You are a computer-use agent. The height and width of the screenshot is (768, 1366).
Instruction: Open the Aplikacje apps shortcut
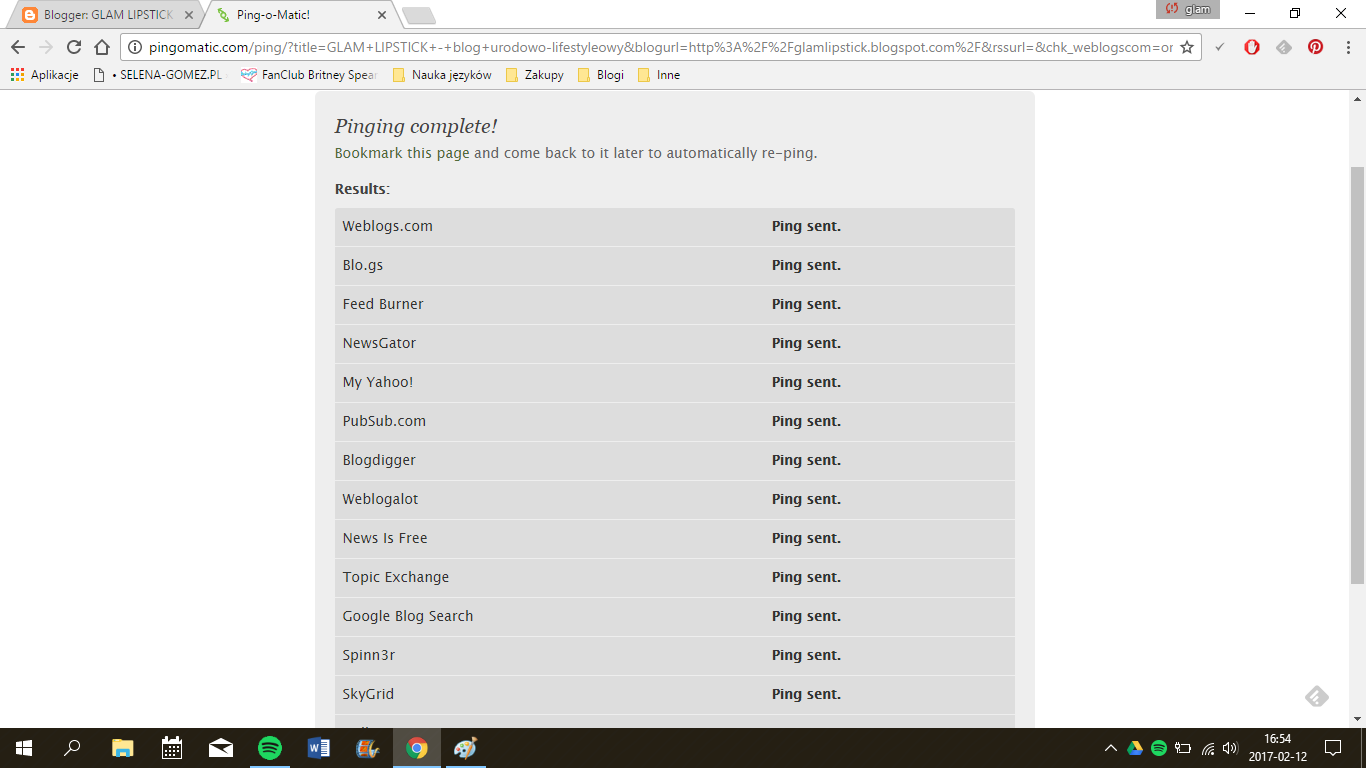(45, 75)
